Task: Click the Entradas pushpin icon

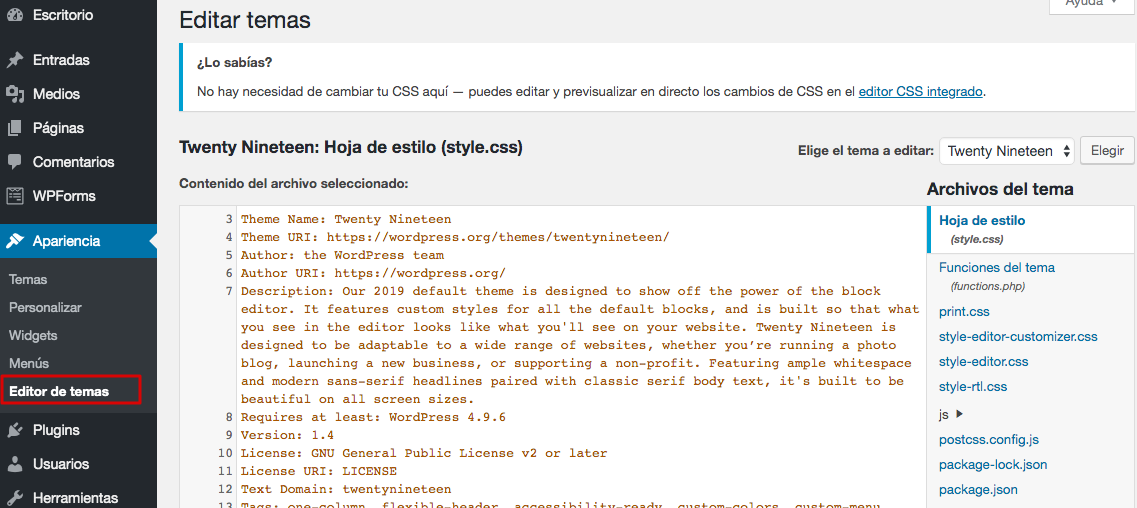Action: [x=15, y=60]
